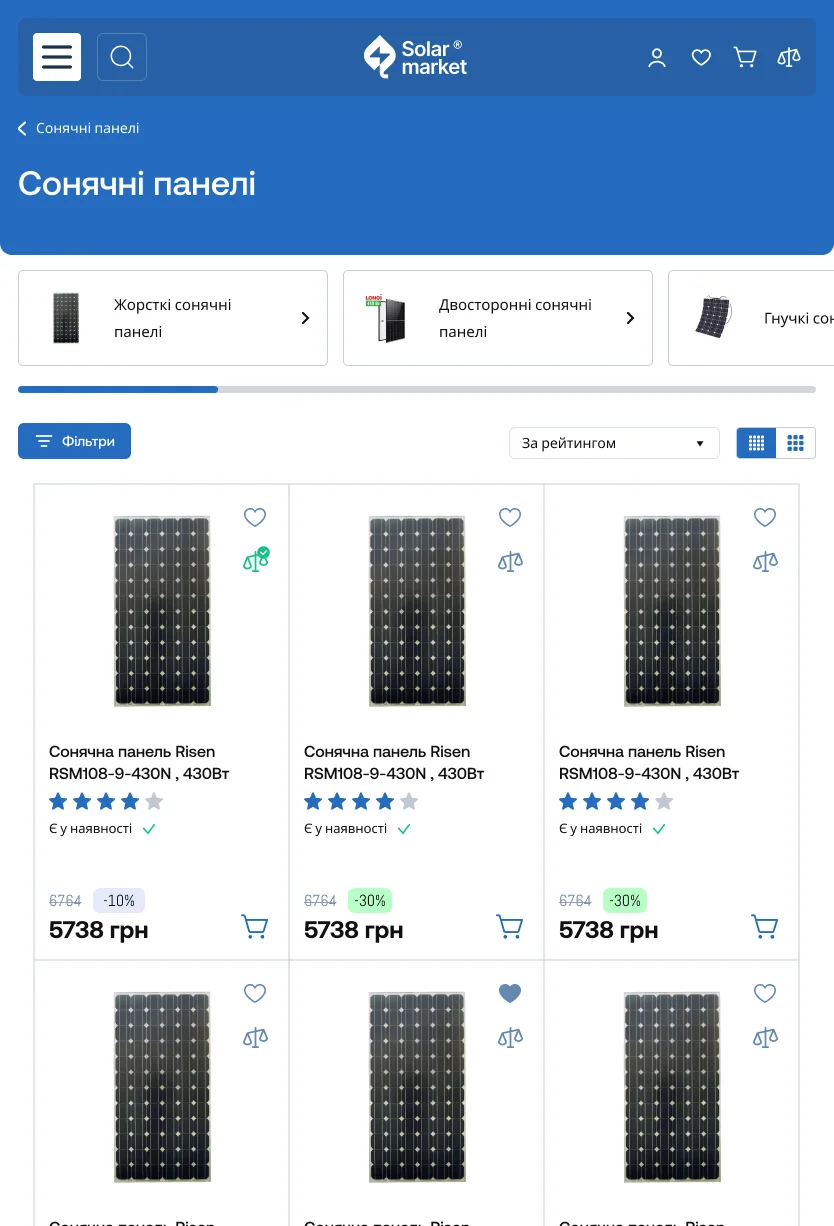Viewport: 834px width, 1226px height.
Task: Favorite the first-row right product card
Action: 765,517
